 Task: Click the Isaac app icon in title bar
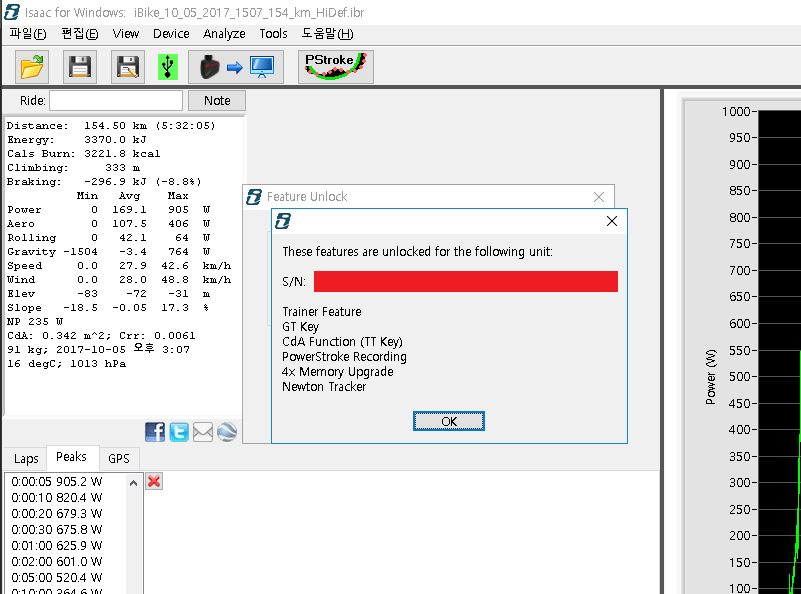[x=11, y=12]
